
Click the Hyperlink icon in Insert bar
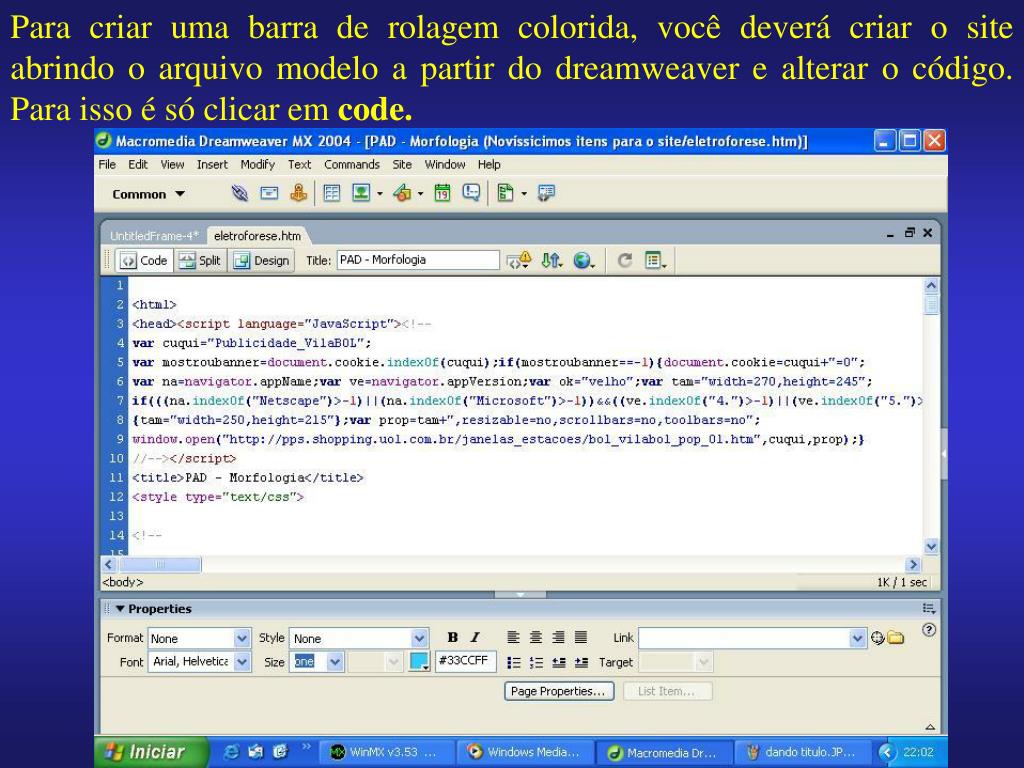pos(240,193)
